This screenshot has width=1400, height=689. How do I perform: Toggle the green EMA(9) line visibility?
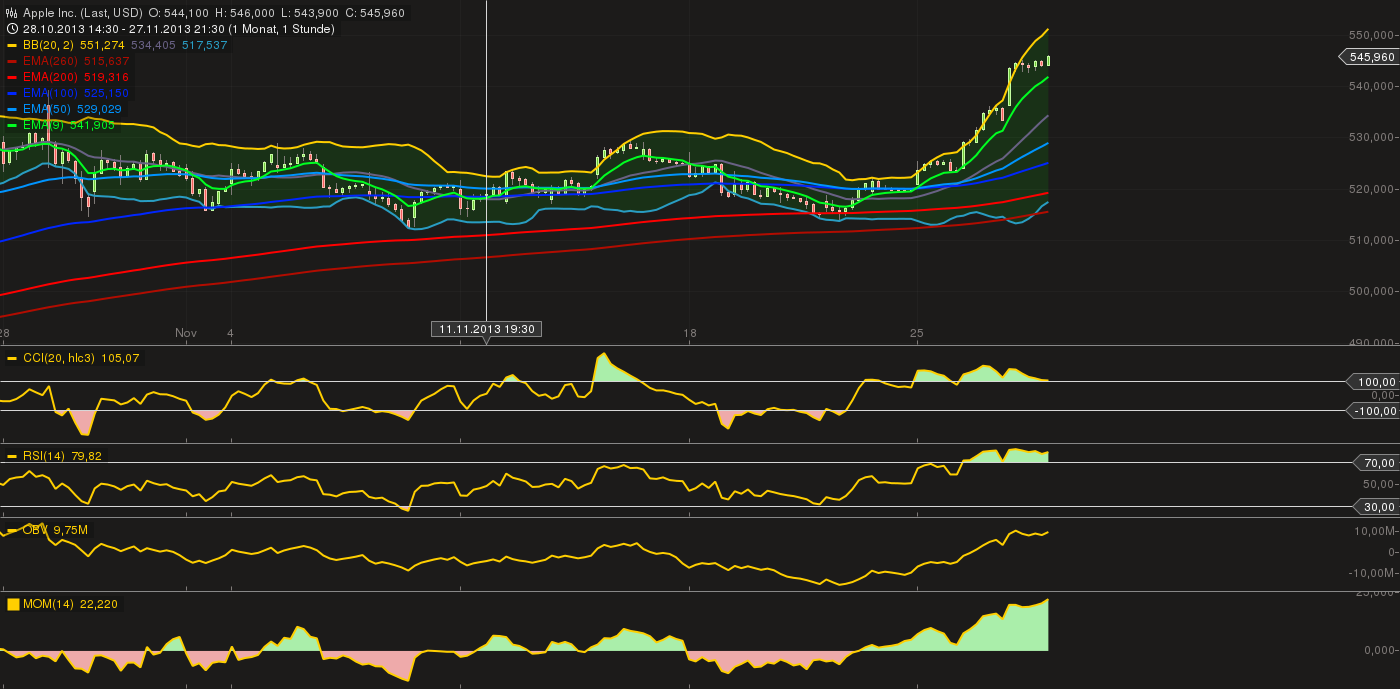[11, 125]
